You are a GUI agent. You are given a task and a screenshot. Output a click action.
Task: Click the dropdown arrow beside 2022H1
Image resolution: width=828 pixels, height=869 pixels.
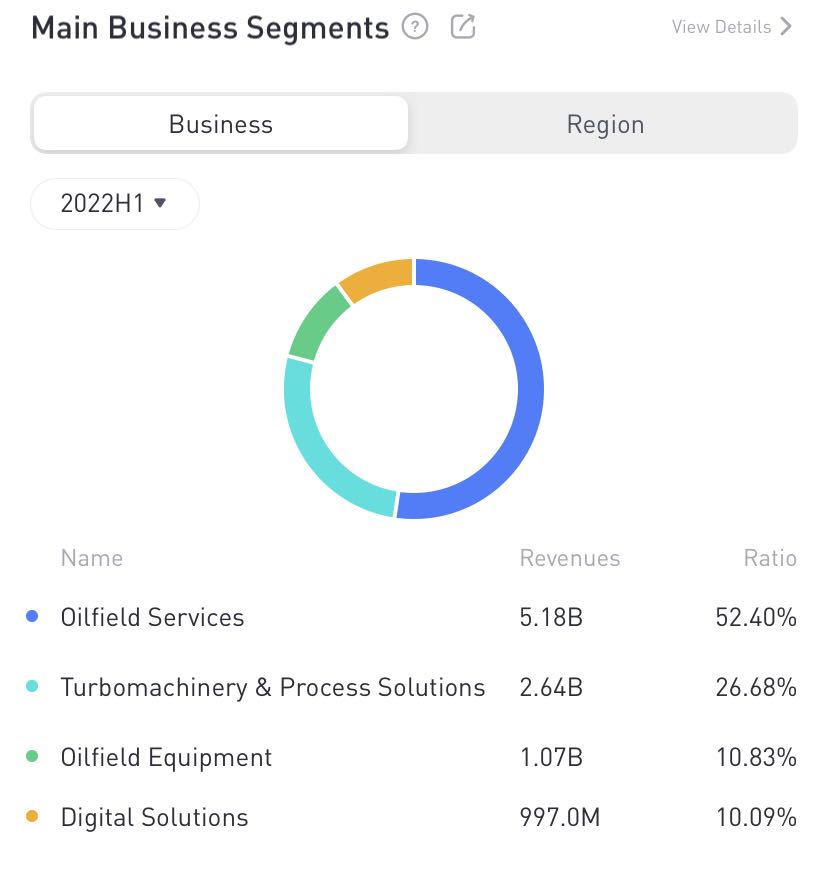[x=159, y=203]
